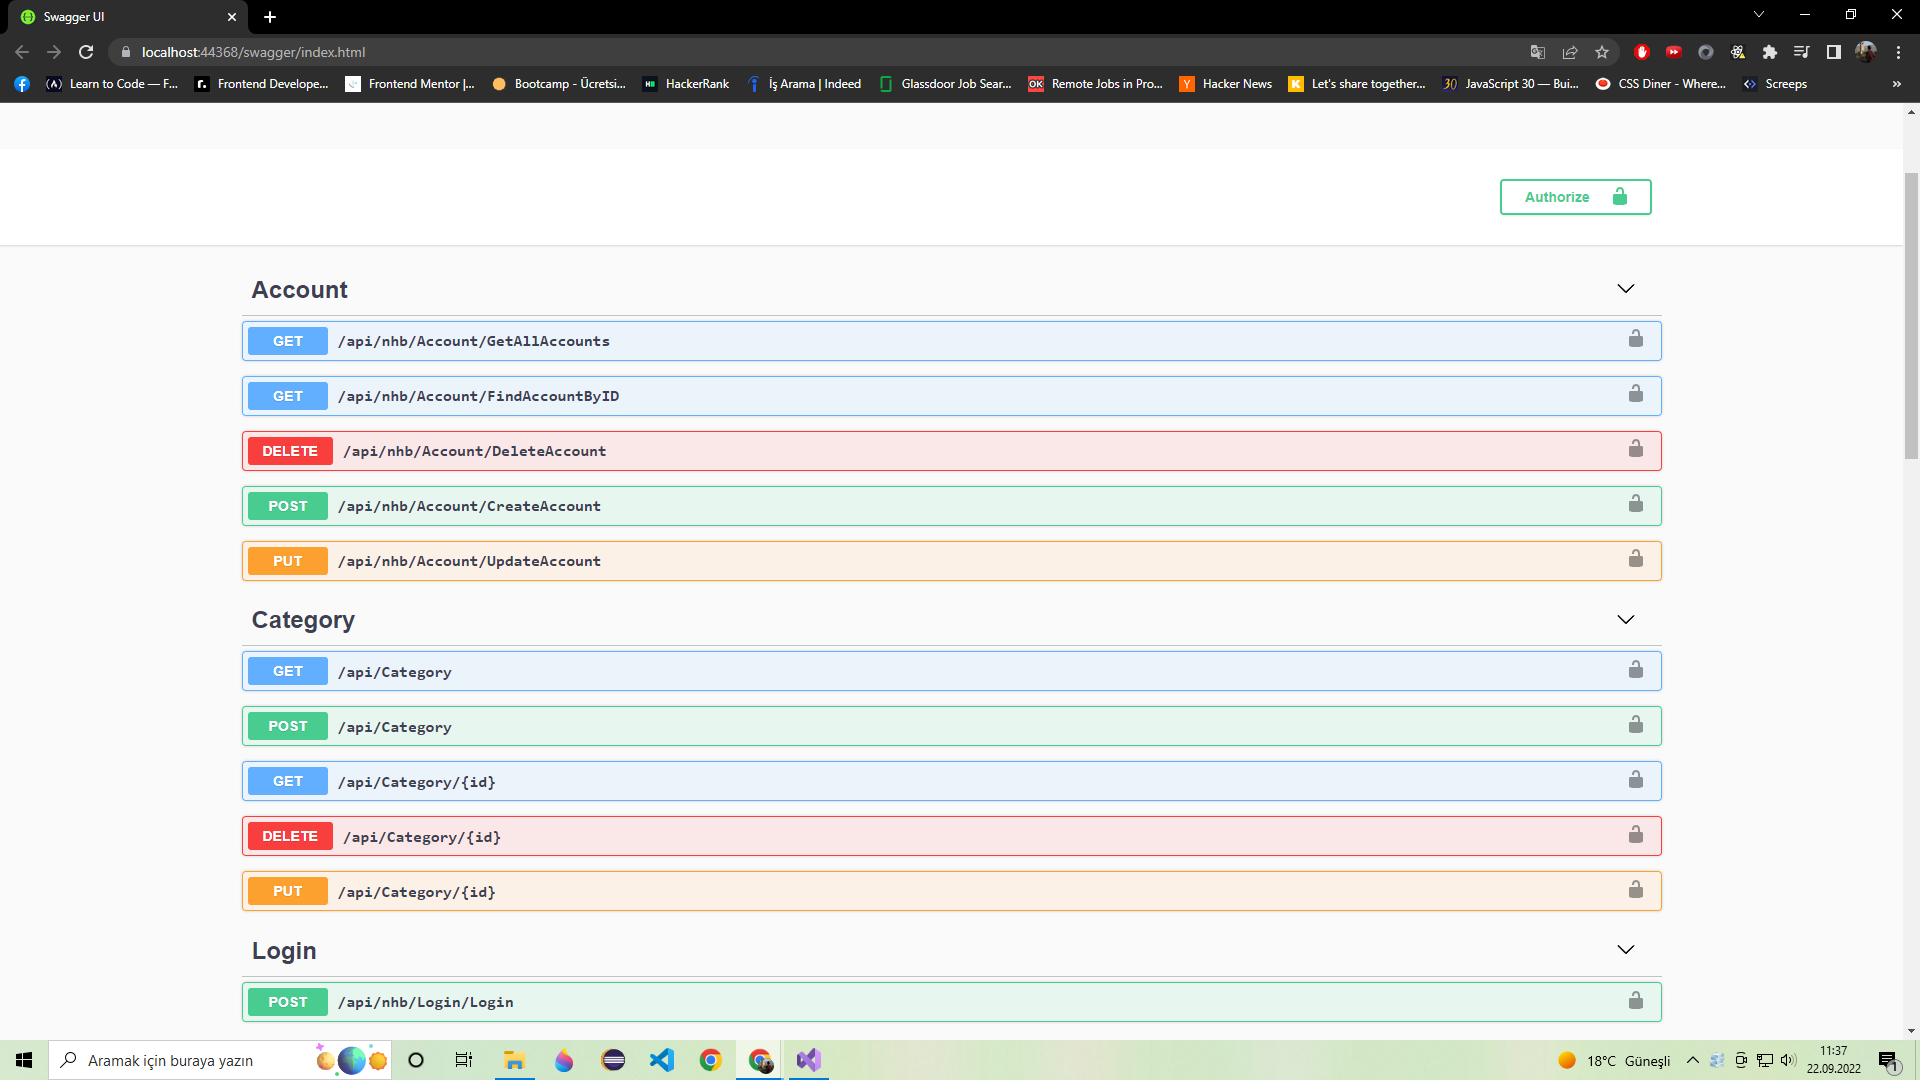This screenshot has width=1920, height=1080.
Task: Click the volume speaker icon in system tray
Action: pos(1787,1060)
